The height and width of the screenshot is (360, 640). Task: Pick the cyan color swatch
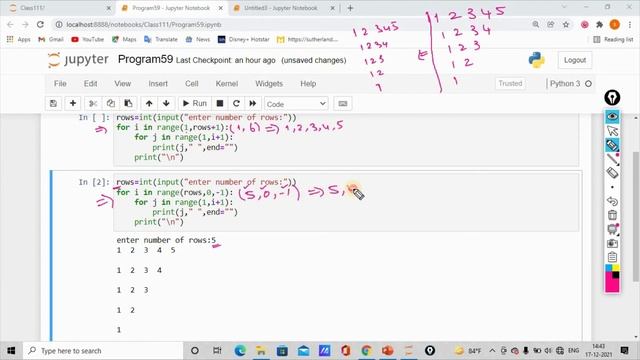(609, 268)
